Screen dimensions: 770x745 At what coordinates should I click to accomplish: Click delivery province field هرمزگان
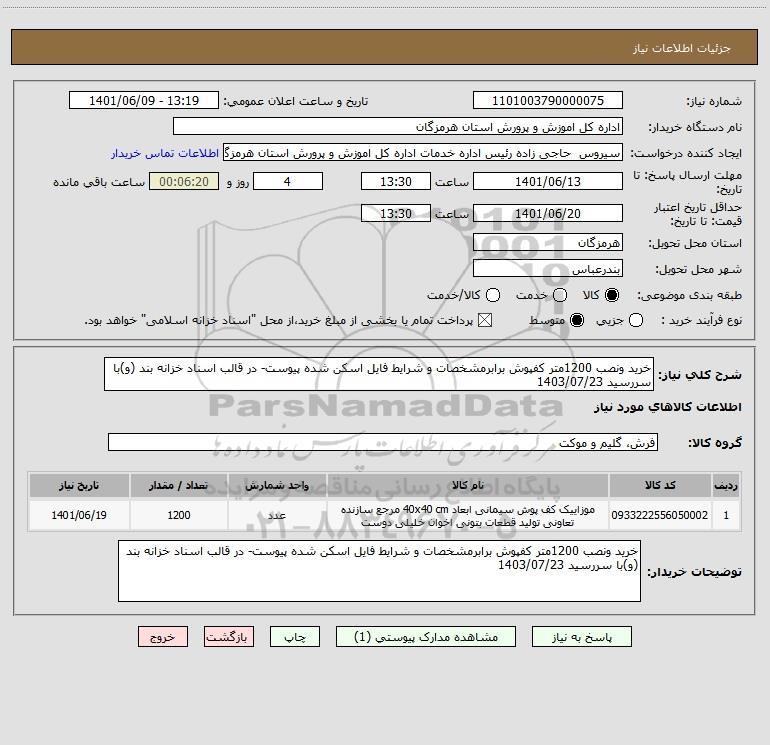(548, 243)
